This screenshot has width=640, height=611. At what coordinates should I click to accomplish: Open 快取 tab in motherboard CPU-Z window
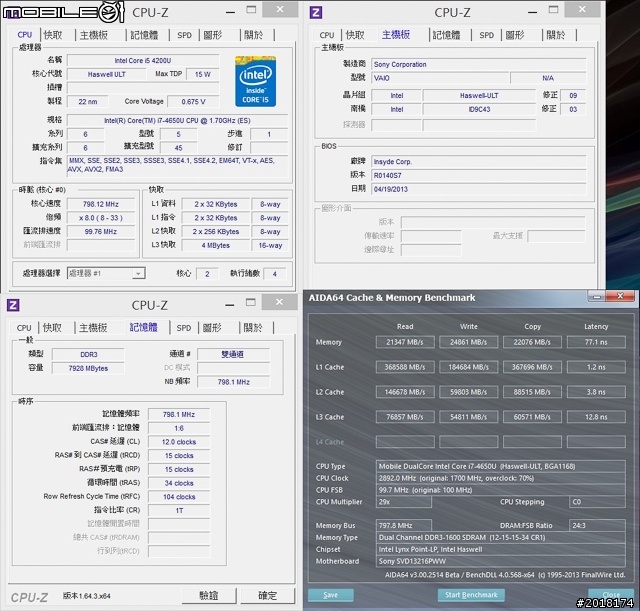[x=355, y=35]
